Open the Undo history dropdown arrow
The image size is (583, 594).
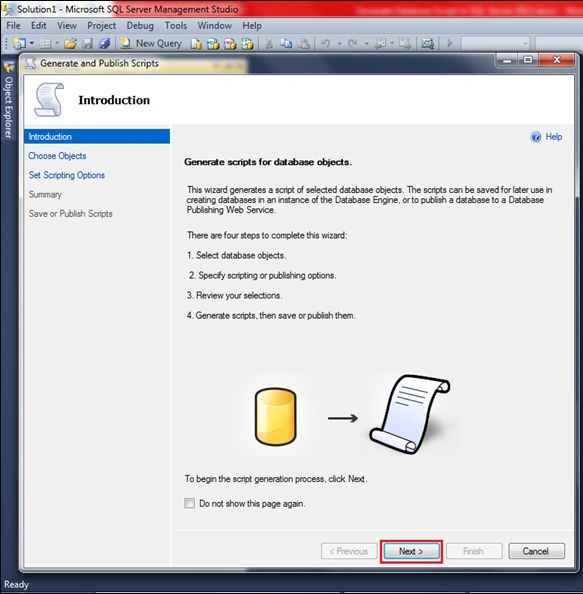coord(339,44)
